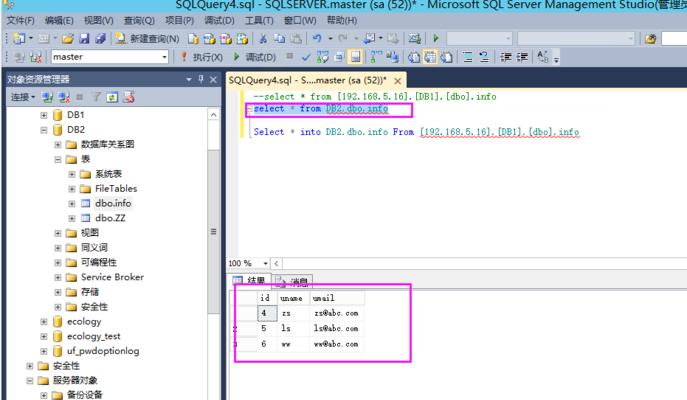Screen dimensions: 687x400
Task: Click the Disconnect icon in Object Explorer toolbar
Action: pyautogui.click(x=64, y=97)
